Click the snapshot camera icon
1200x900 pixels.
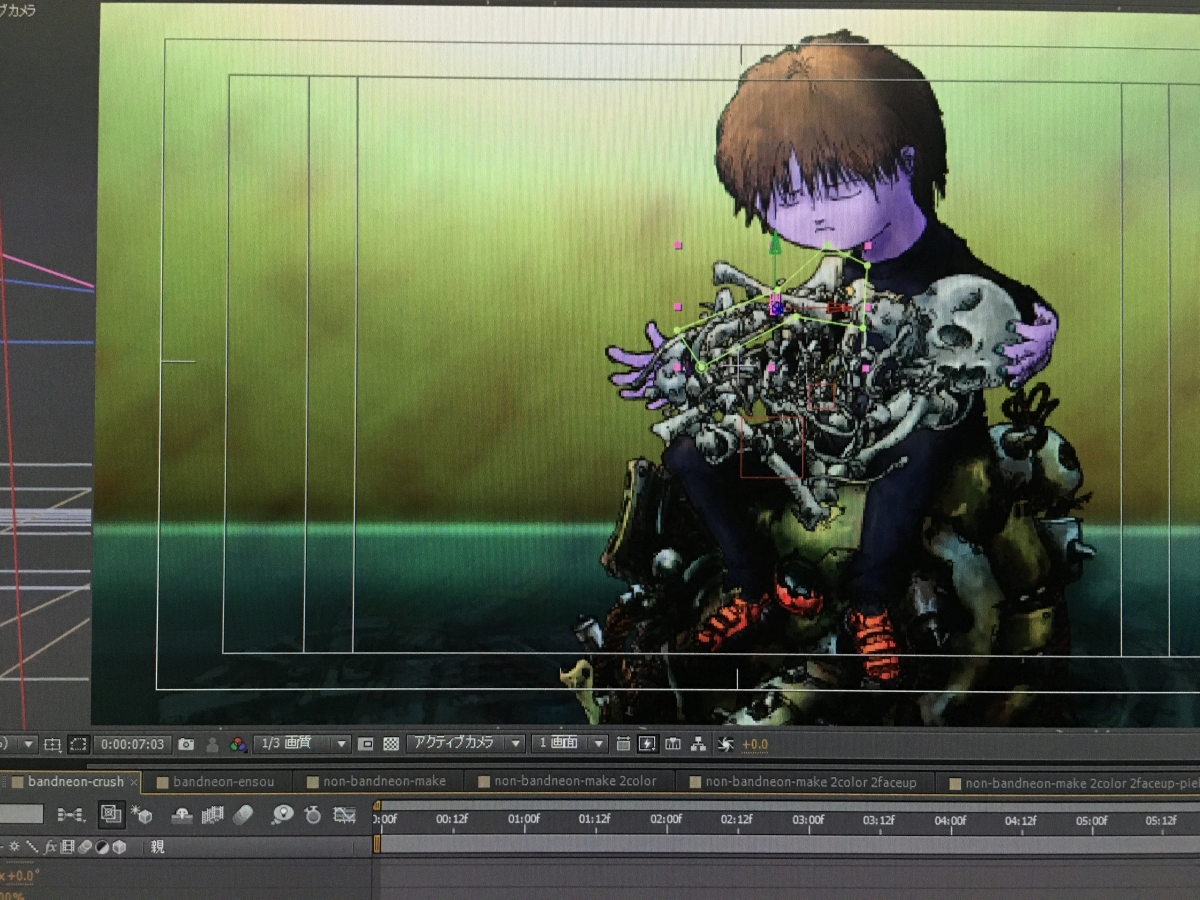point(186,745)
